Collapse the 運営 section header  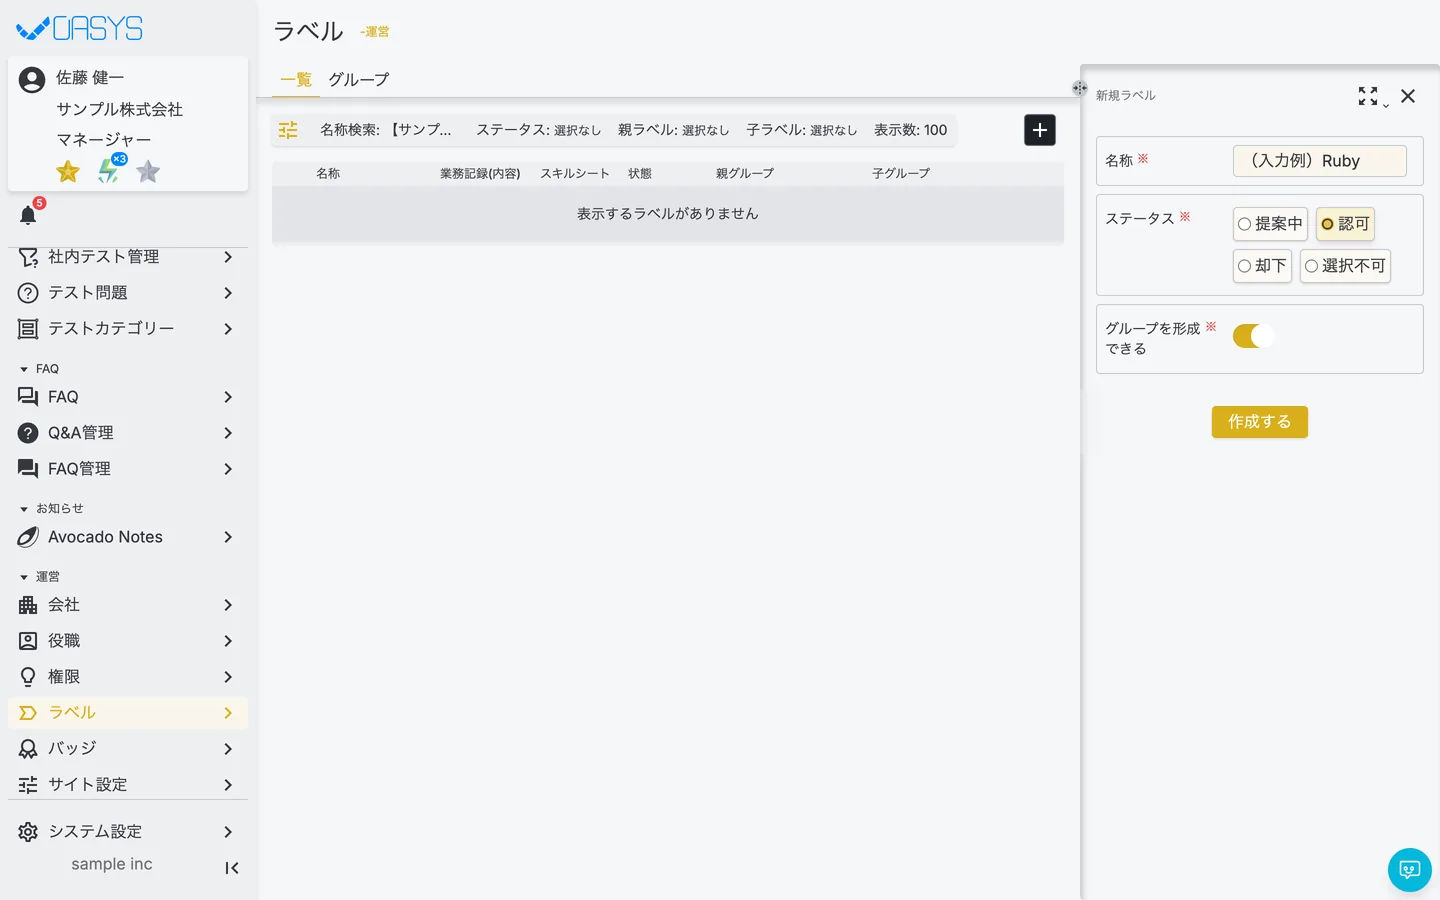click(x=40, y=577)
